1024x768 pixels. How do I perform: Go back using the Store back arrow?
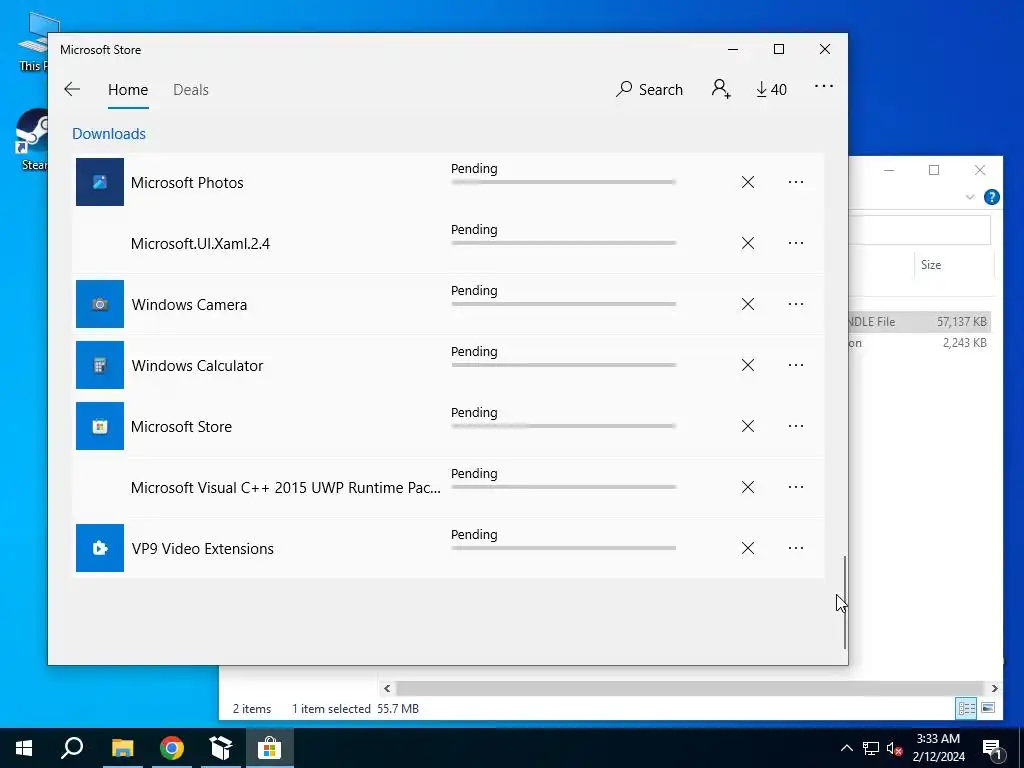72,89
